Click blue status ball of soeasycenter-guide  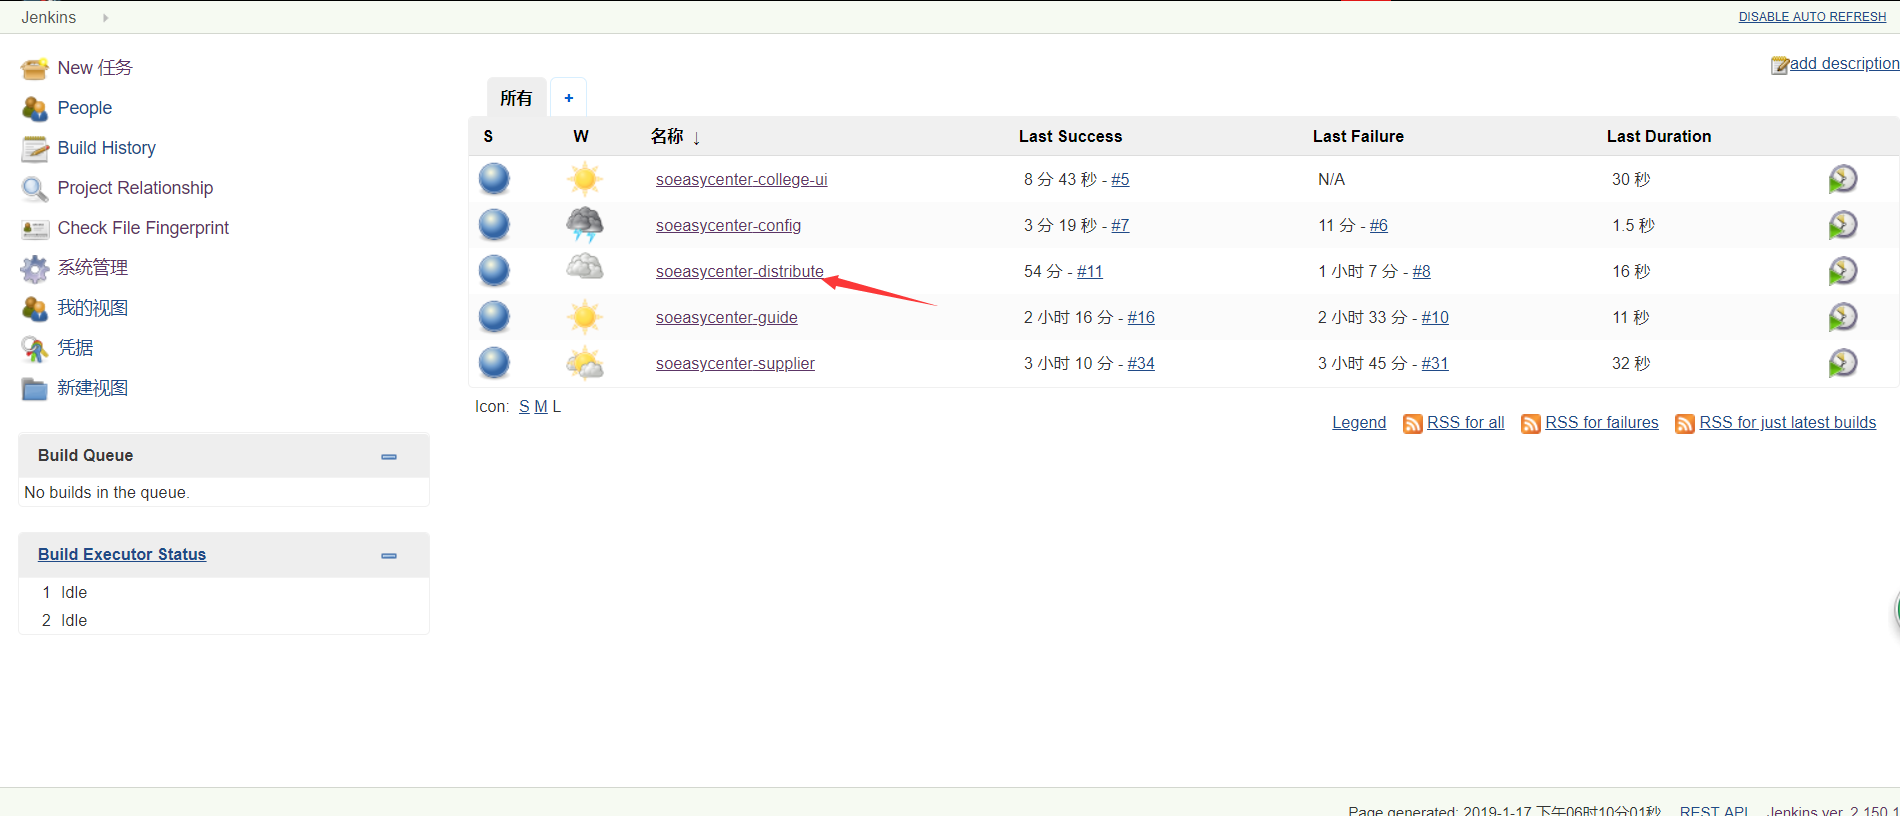click(x=494, y=317)
